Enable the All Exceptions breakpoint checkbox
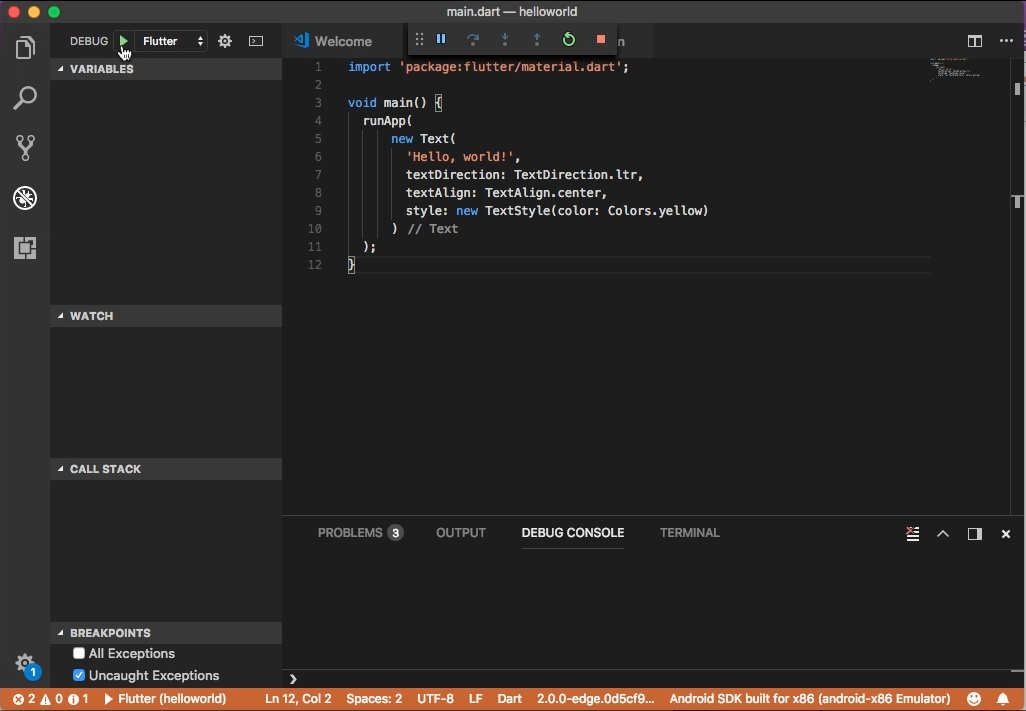Viewport: 1026px width, 711px height. (x=79, y=653)
